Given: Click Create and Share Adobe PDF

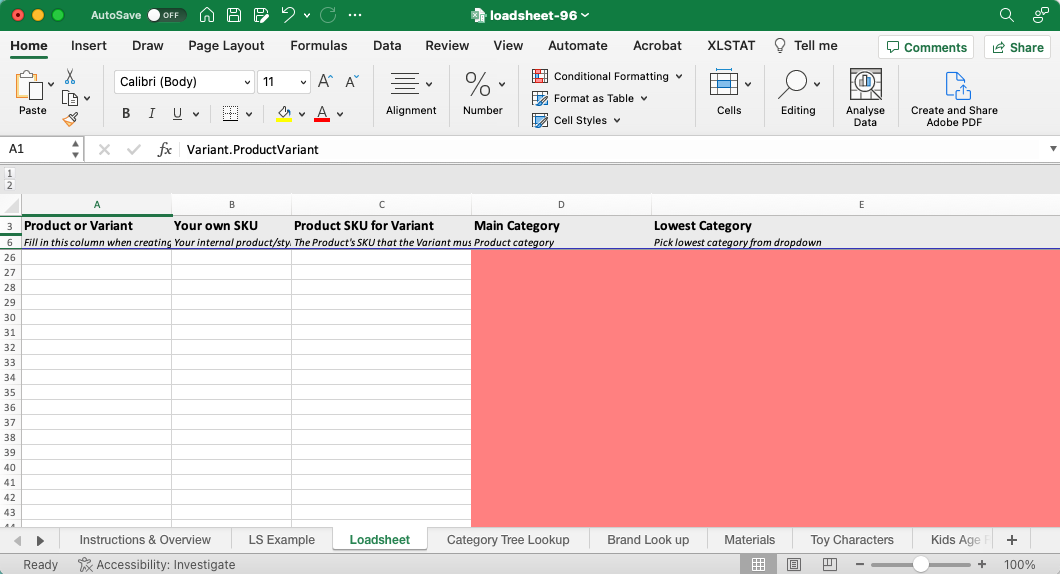Looking at the screenshot, I should pyautogui.click(x=954, y=97).
